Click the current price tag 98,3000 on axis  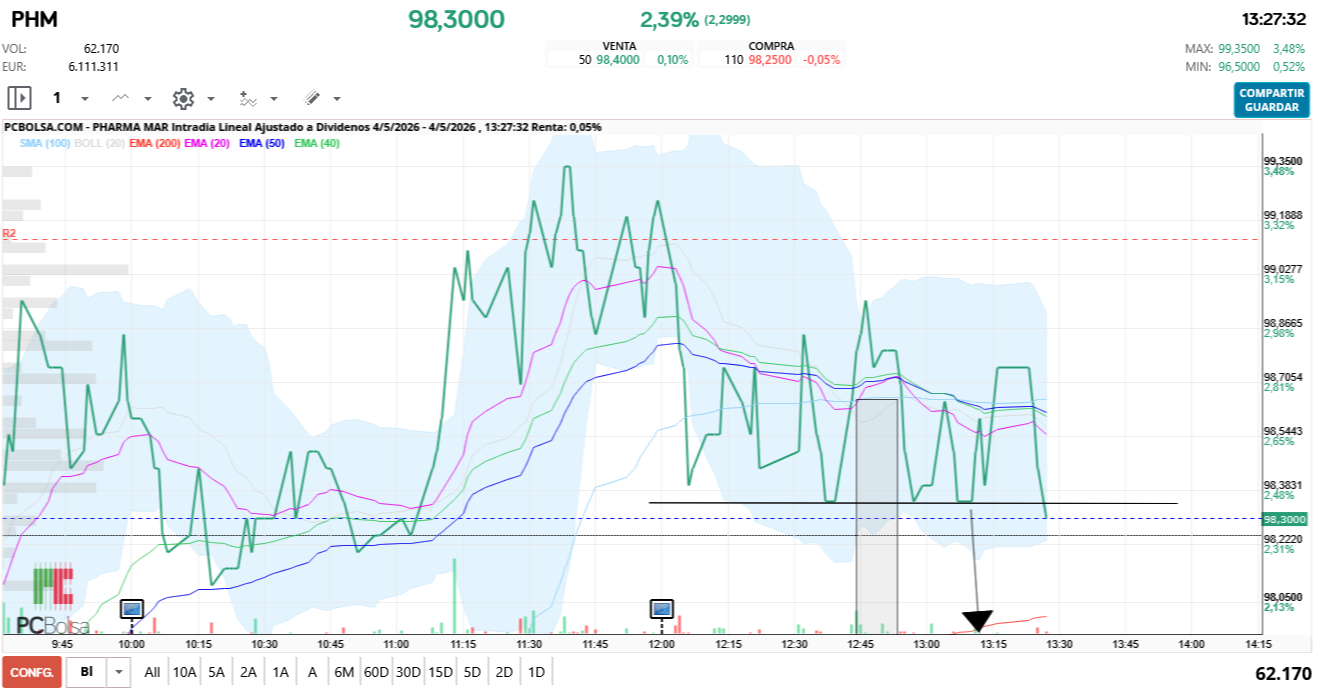(x=1285, y=519)
